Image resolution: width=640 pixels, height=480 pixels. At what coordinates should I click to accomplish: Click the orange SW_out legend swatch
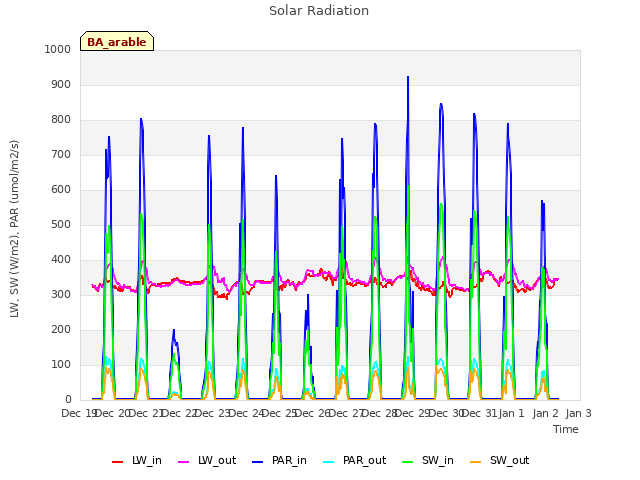click(x=476, y=462)
